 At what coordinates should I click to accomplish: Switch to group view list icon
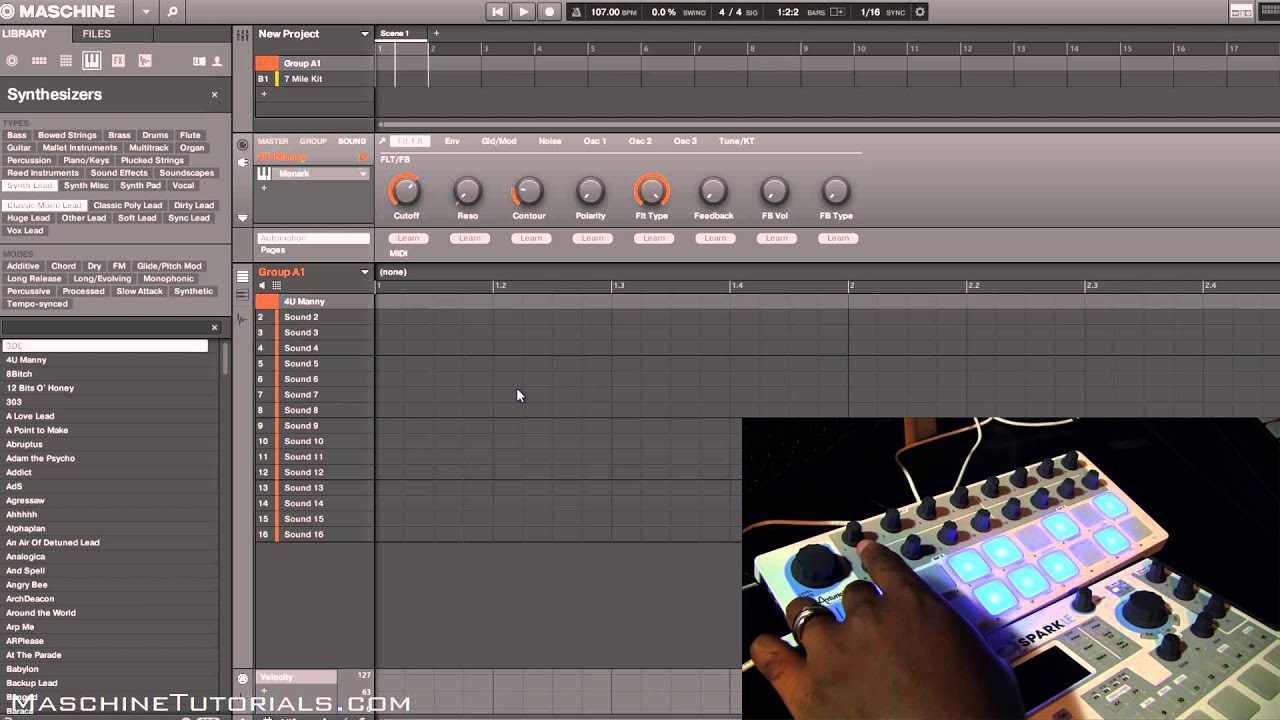pyautogui.click(x=242, y=277)
